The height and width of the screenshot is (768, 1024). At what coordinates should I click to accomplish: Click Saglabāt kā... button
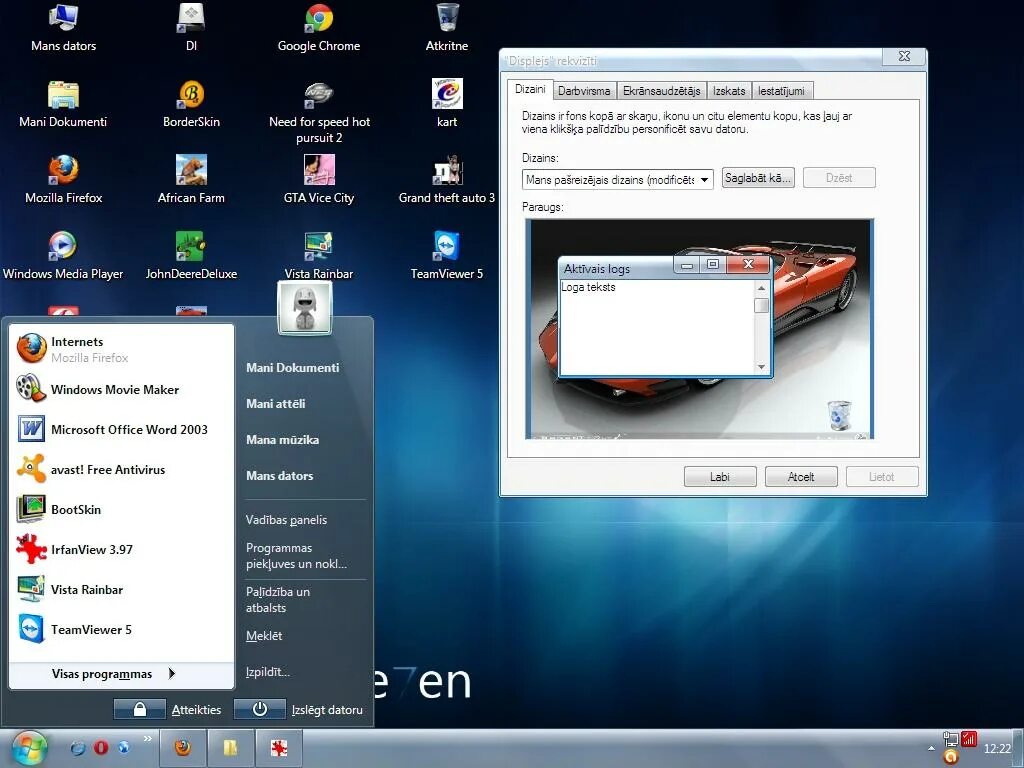point(758,178)
